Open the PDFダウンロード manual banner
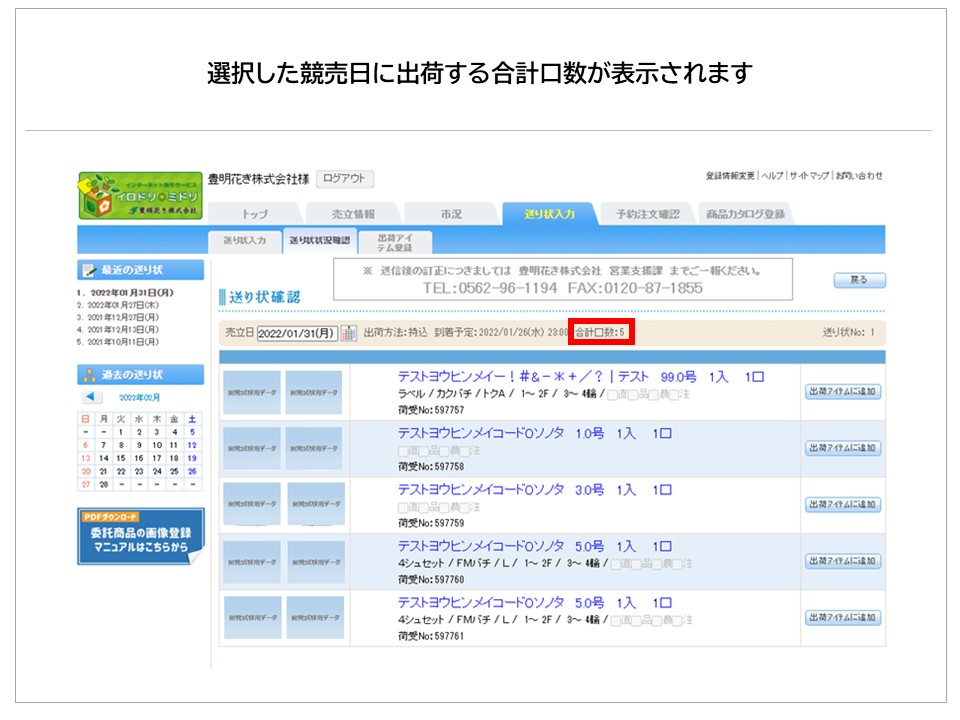 (140, 536)
